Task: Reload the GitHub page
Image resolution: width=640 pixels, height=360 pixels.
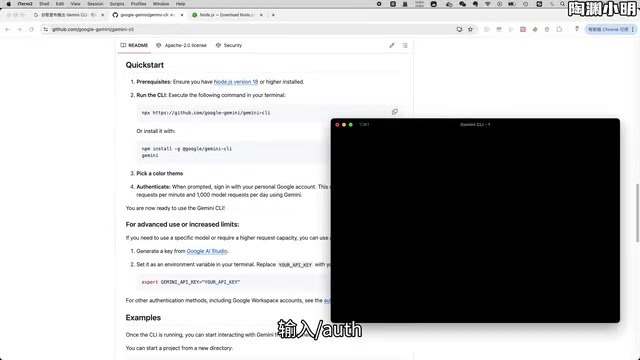Action: coord(31,29)
